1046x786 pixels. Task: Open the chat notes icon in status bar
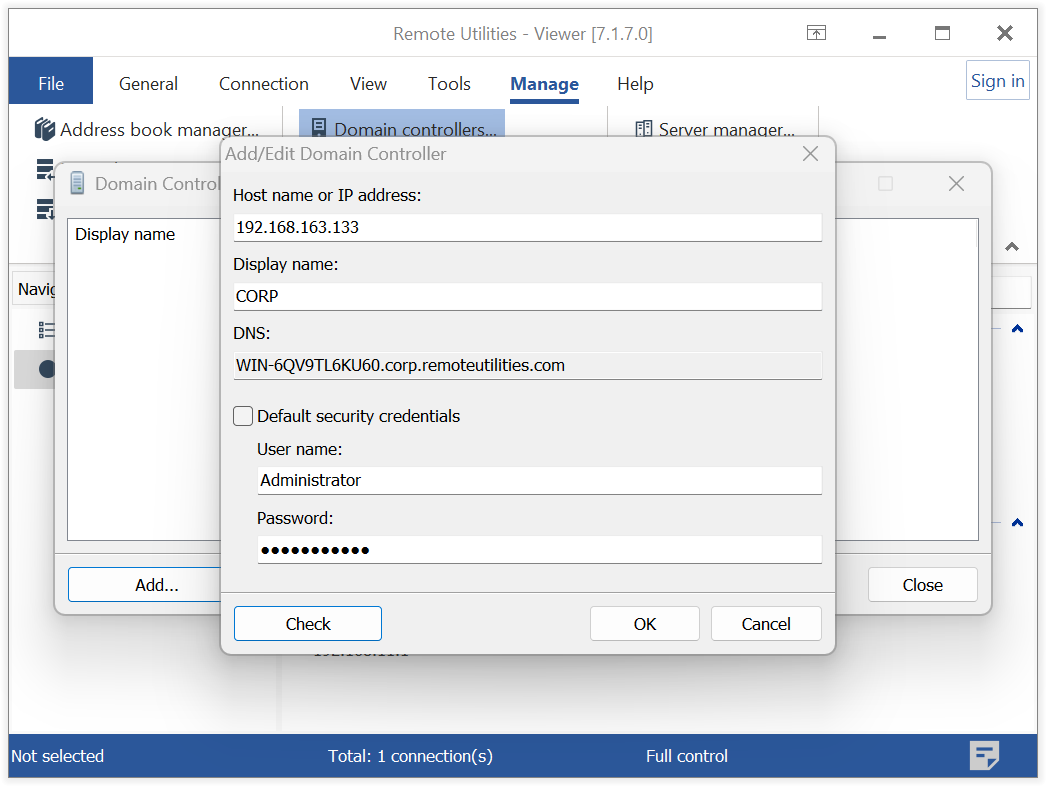984,756
